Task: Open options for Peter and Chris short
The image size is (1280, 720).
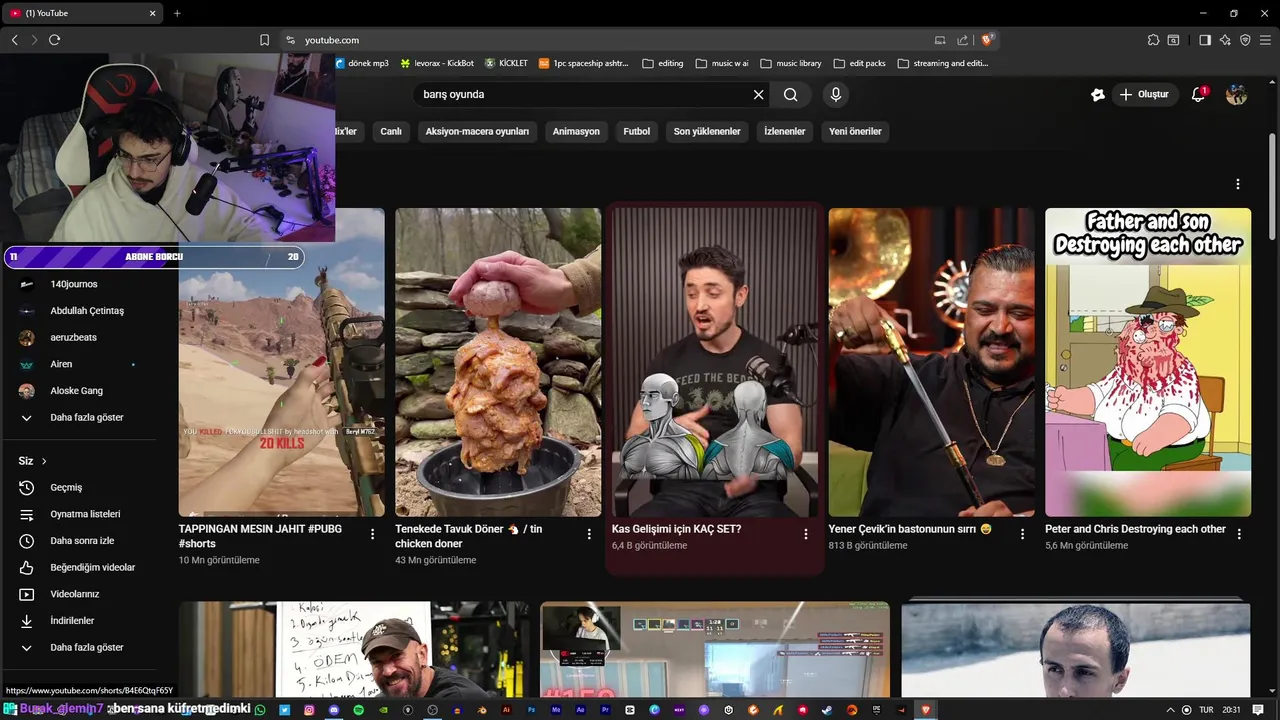Action: tap(1239, 534)
